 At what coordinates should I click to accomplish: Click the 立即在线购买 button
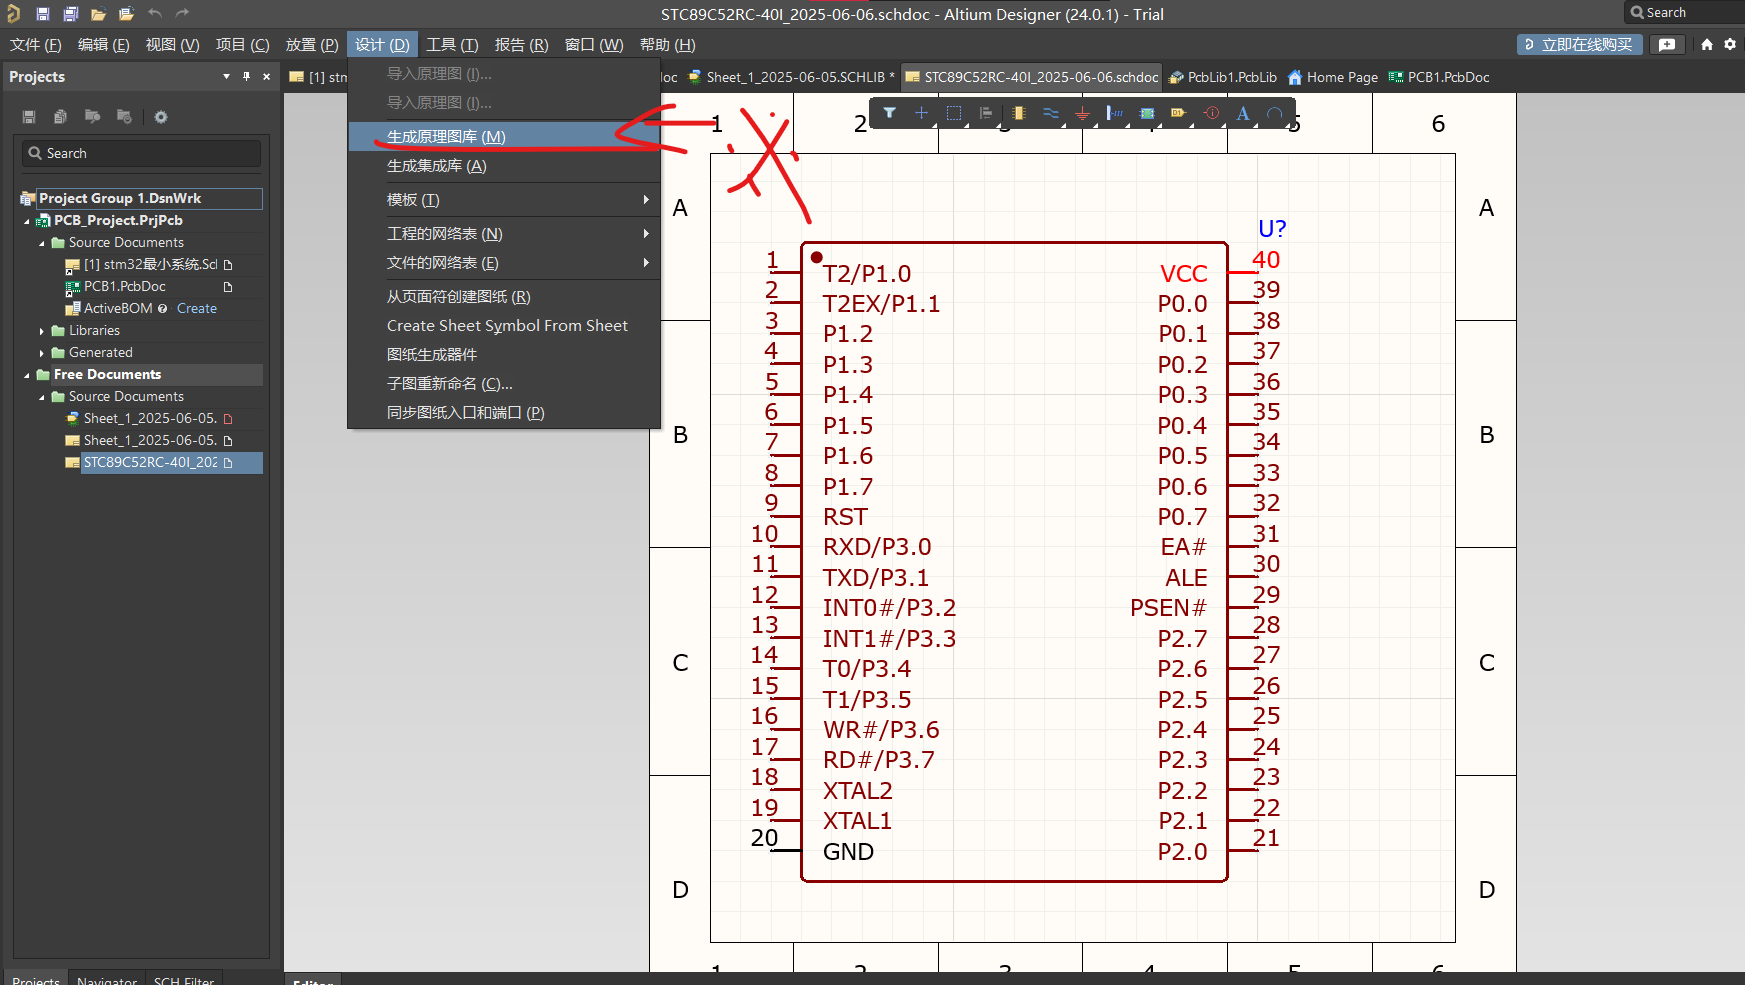(1579, 44)
